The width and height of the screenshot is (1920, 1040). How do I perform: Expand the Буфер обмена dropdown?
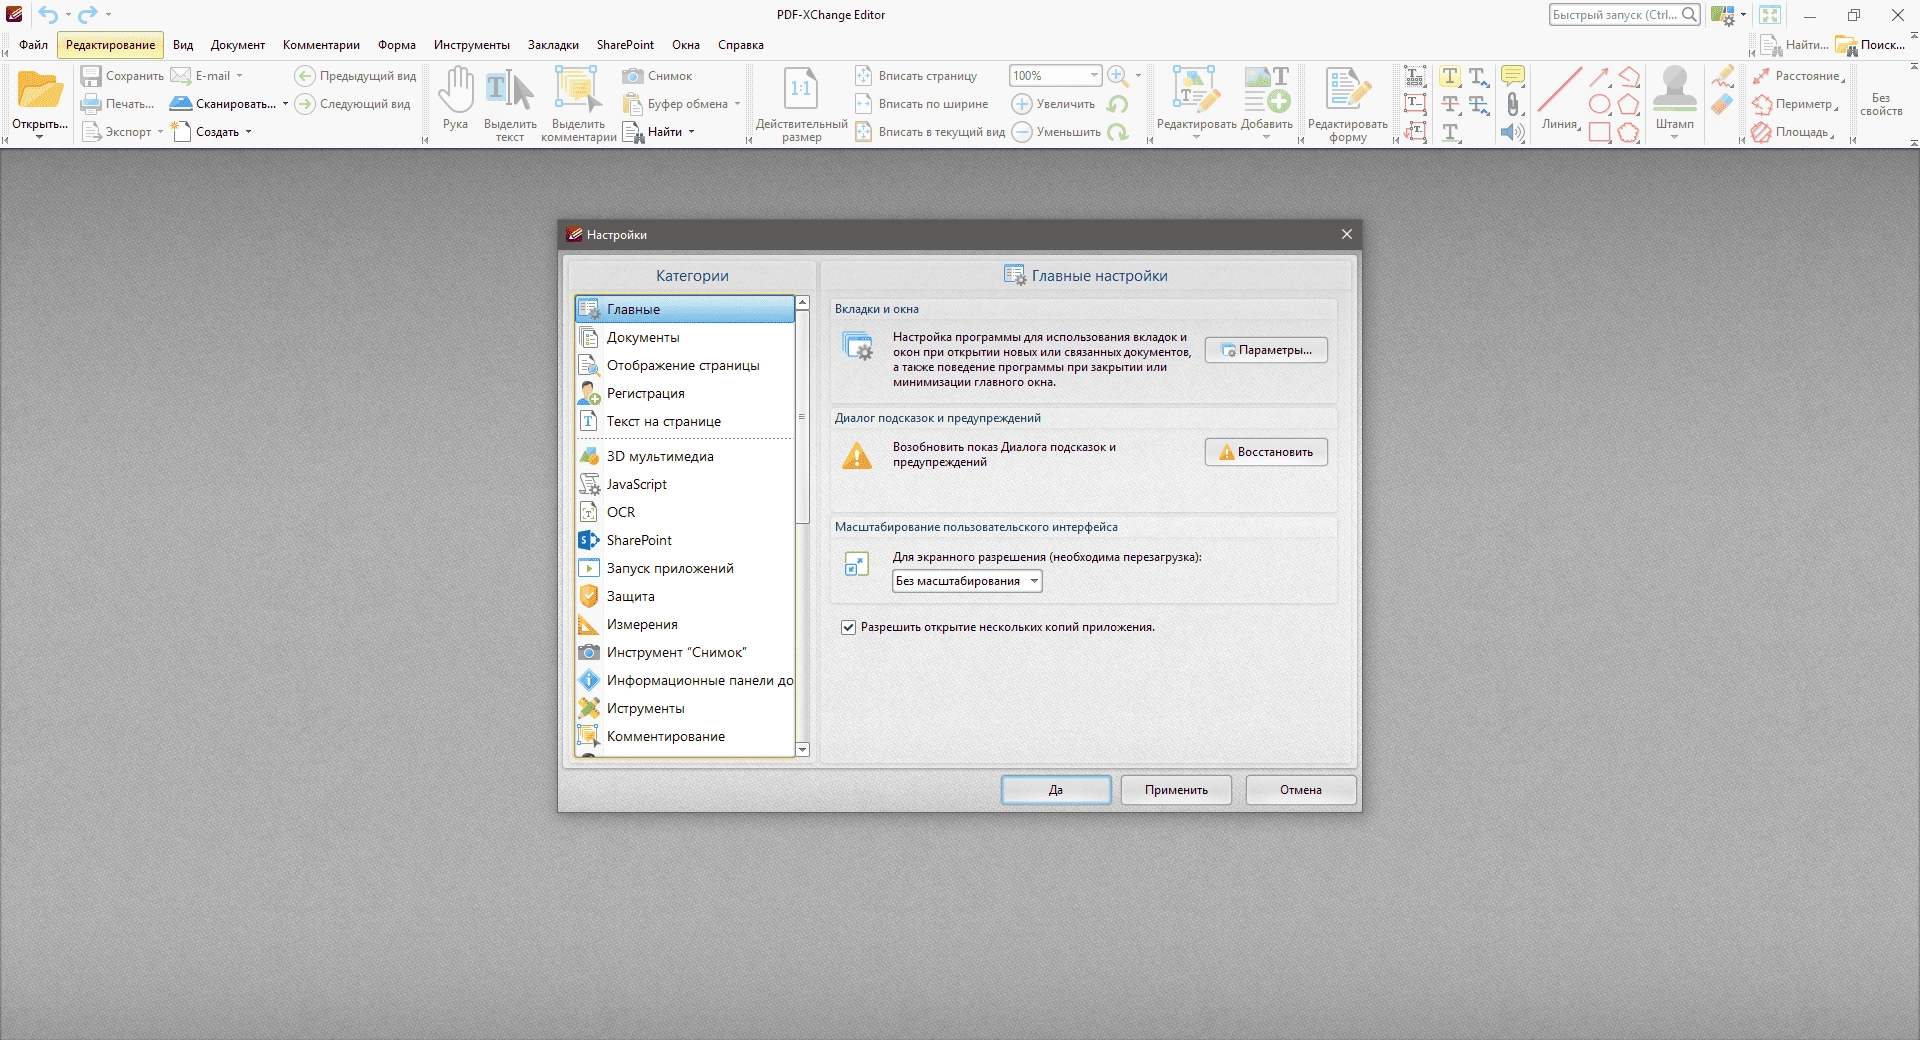pos(737,104)
